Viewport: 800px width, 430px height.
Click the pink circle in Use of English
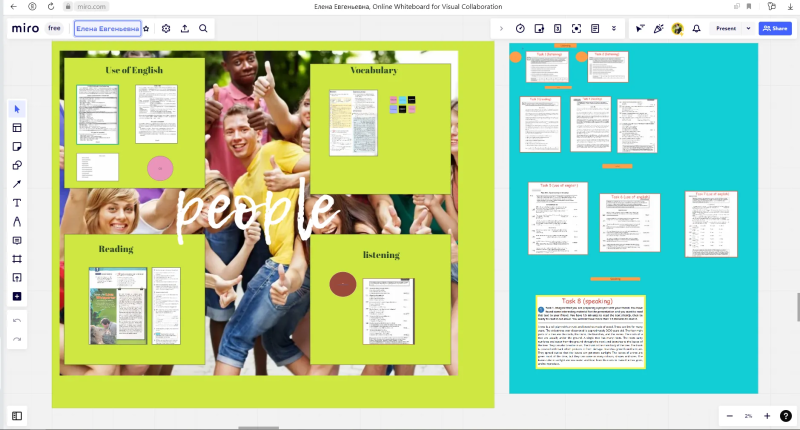(160, 168)
